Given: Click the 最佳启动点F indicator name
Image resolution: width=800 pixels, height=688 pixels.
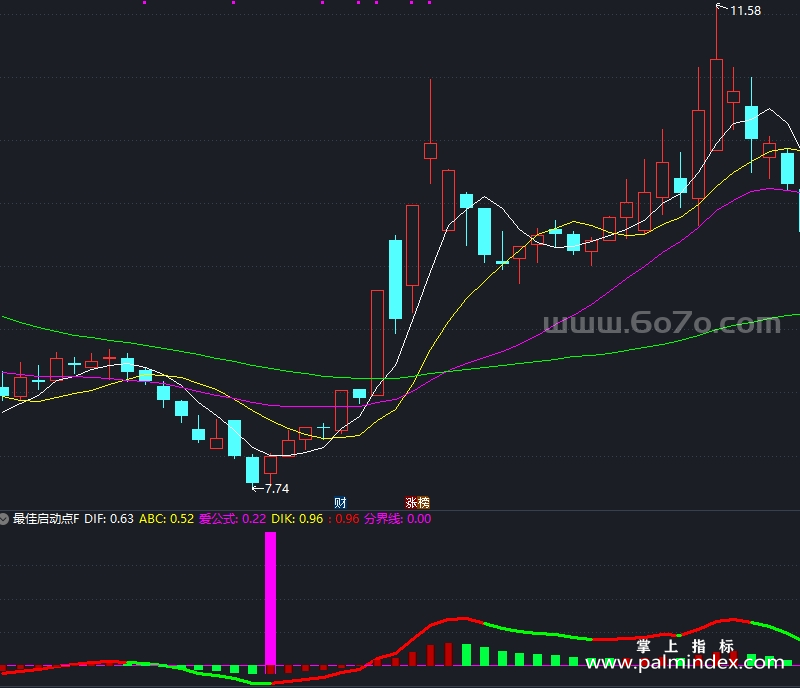Looking at the screenshot, I should (46, 519).
